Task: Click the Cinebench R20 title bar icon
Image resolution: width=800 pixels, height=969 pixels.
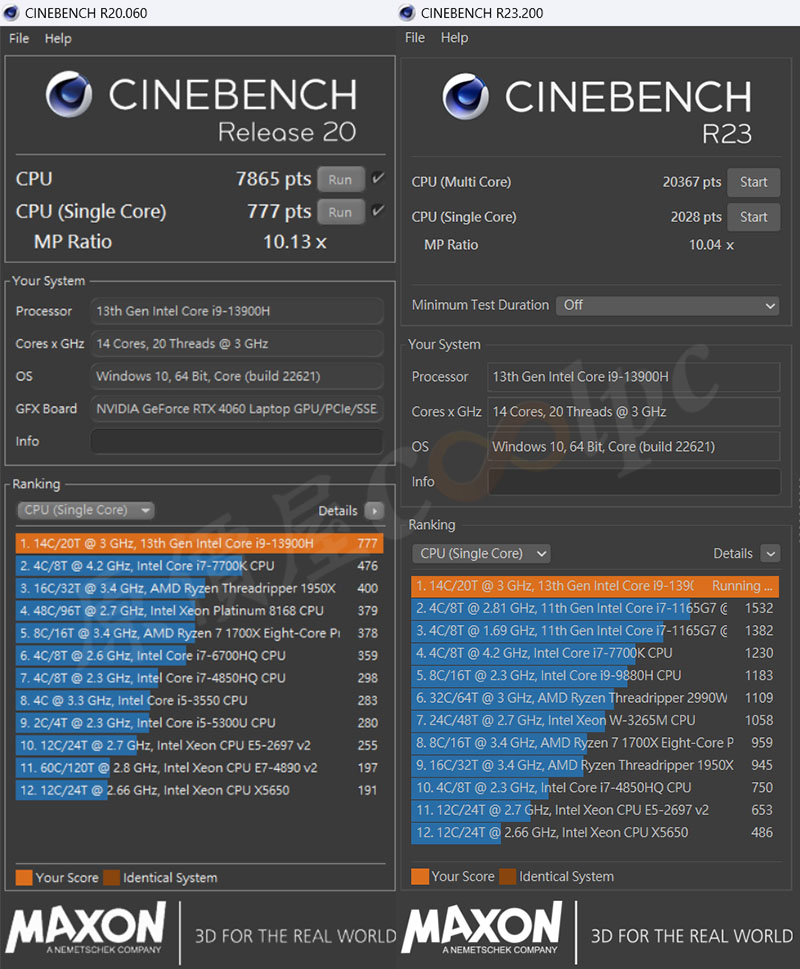Action: tap(12, 13)
